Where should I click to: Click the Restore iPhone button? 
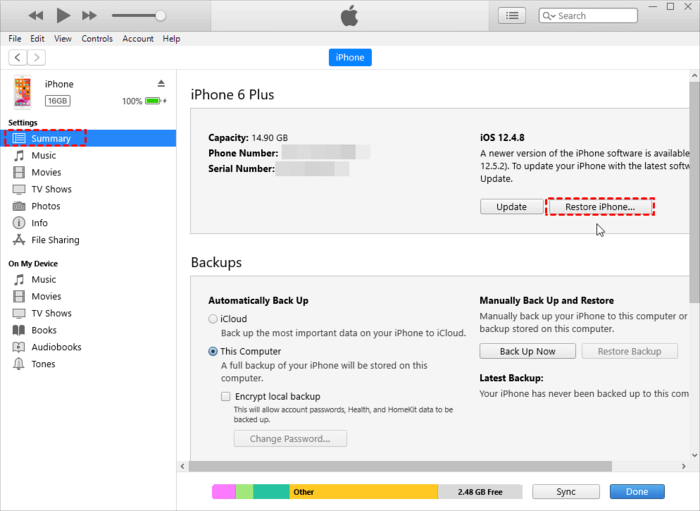click(x=600, y=207)
